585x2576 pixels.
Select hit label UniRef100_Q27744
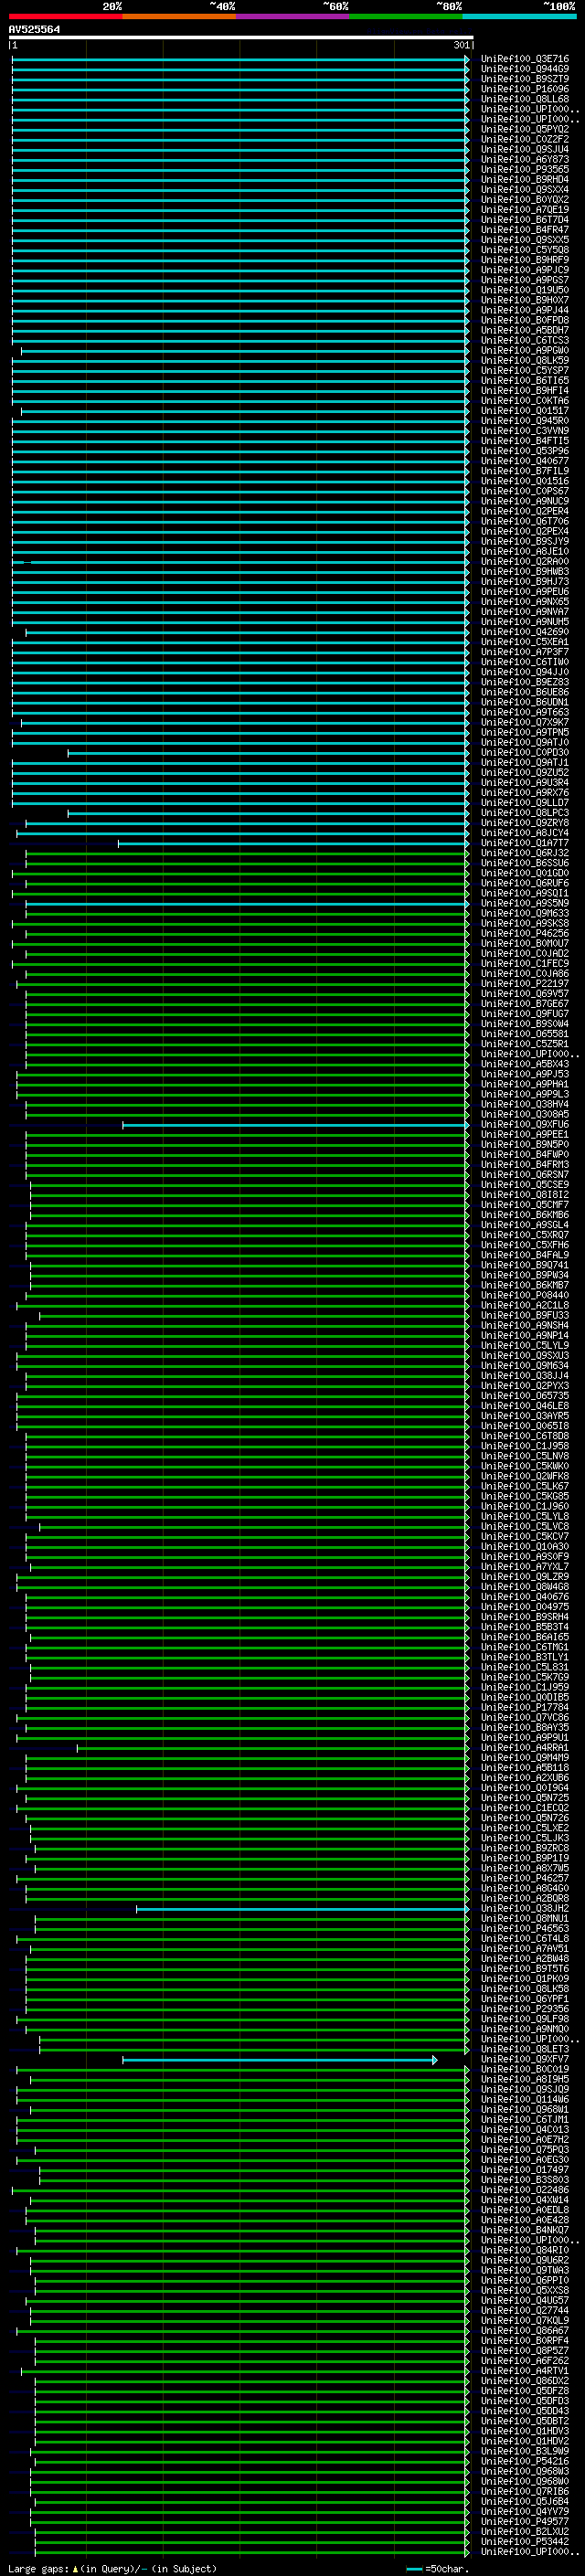coord(525,2310)
